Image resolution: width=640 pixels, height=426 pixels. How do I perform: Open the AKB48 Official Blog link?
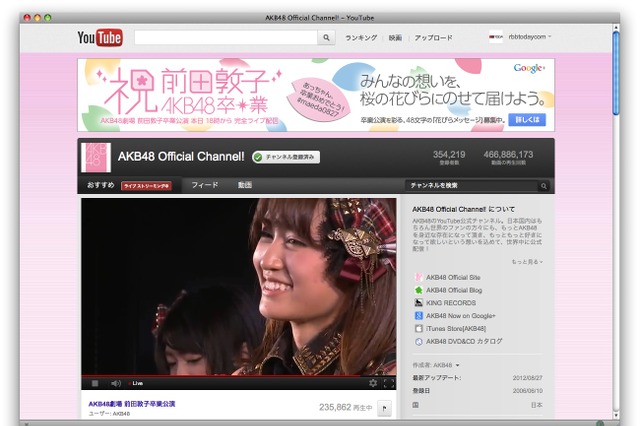pos(454,290)
